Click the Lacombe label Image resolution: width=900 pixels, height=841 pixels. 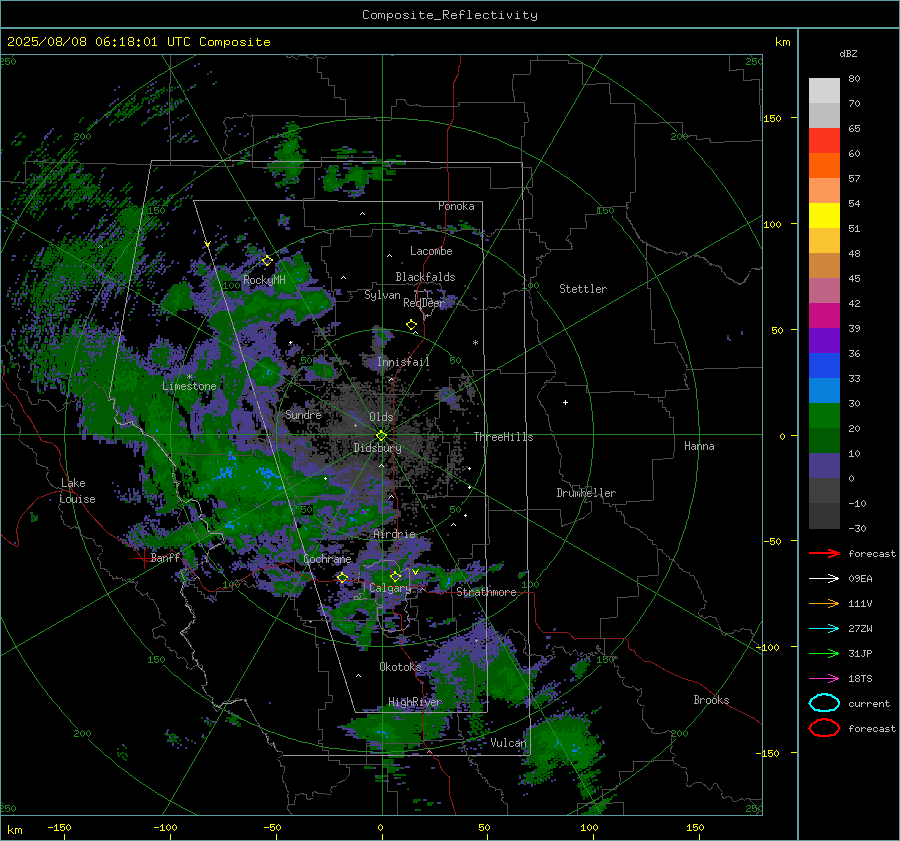coord(431,251)
